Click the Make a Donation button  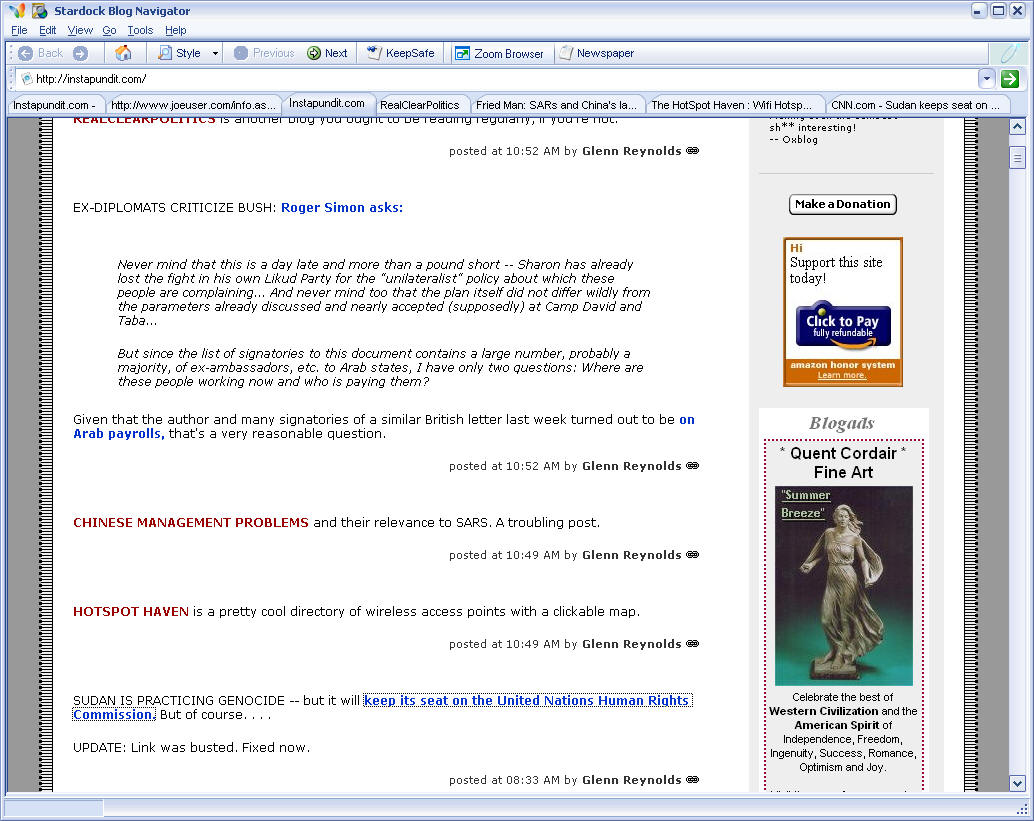843,204
